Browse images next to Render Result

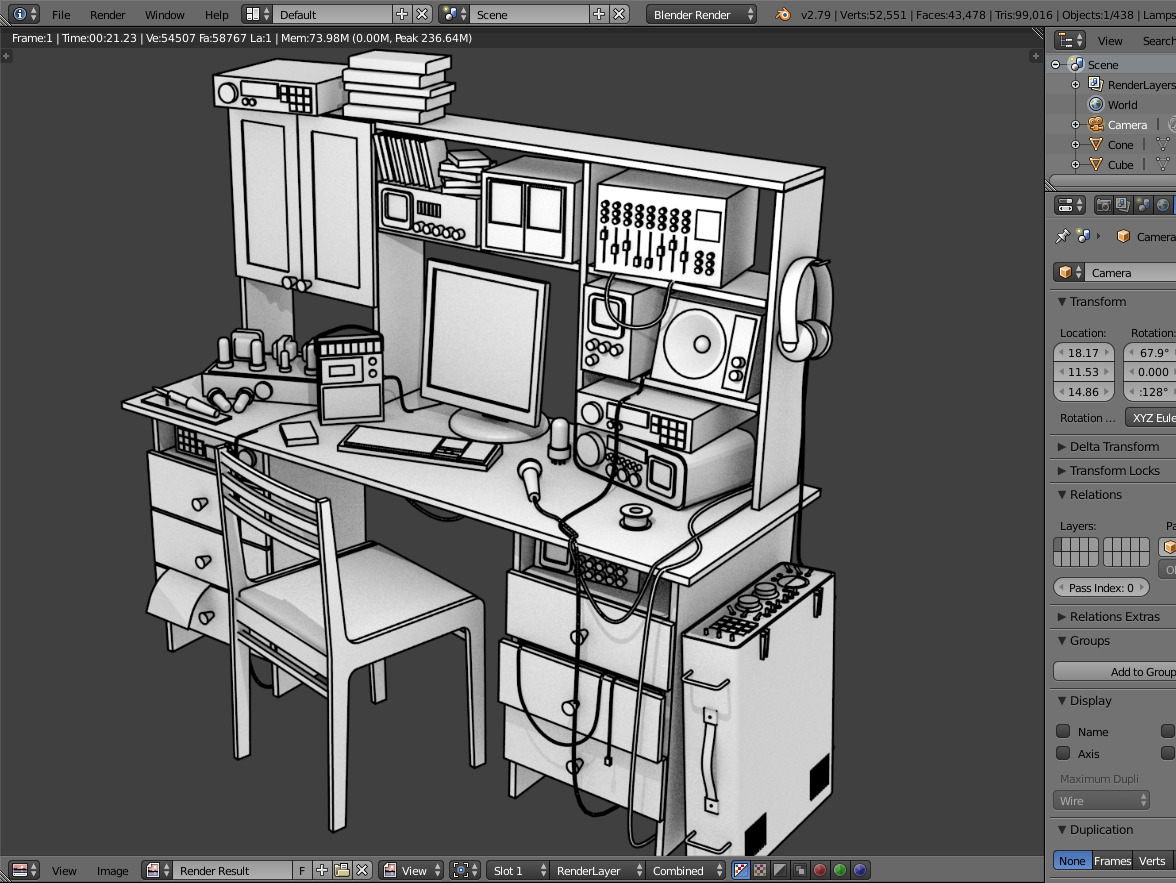tap(157, 870)
